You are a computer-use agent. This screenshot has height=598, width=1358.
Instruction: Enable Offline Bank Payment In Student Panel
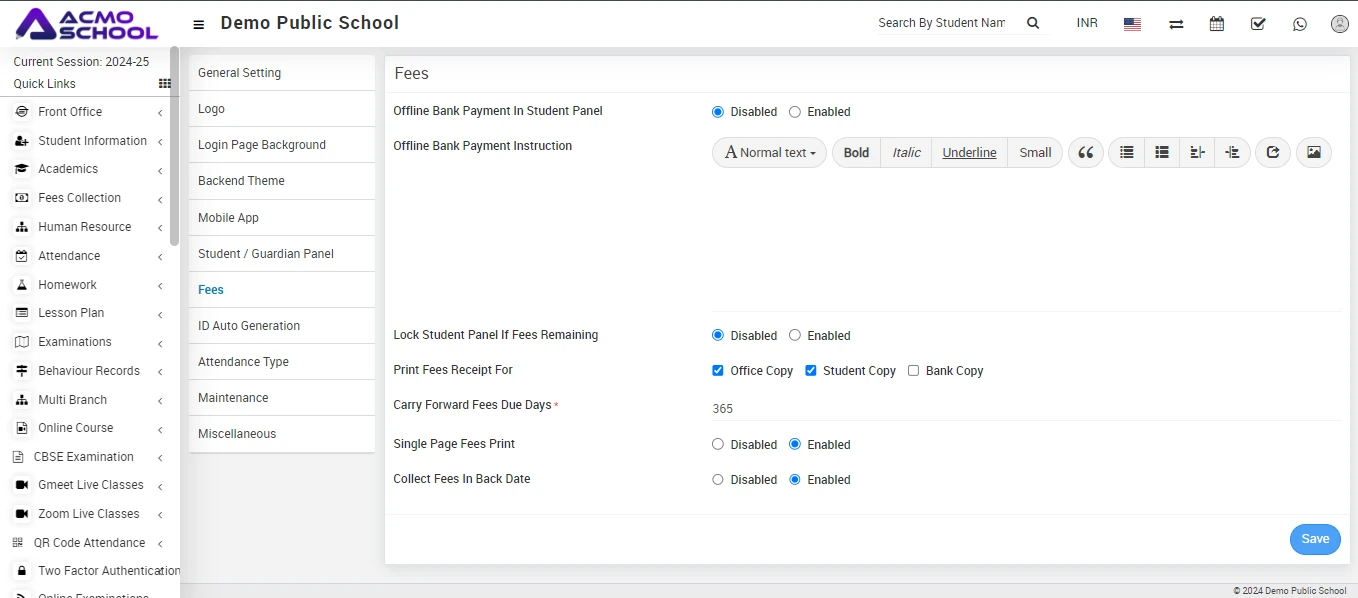click(x=795, y=112)
